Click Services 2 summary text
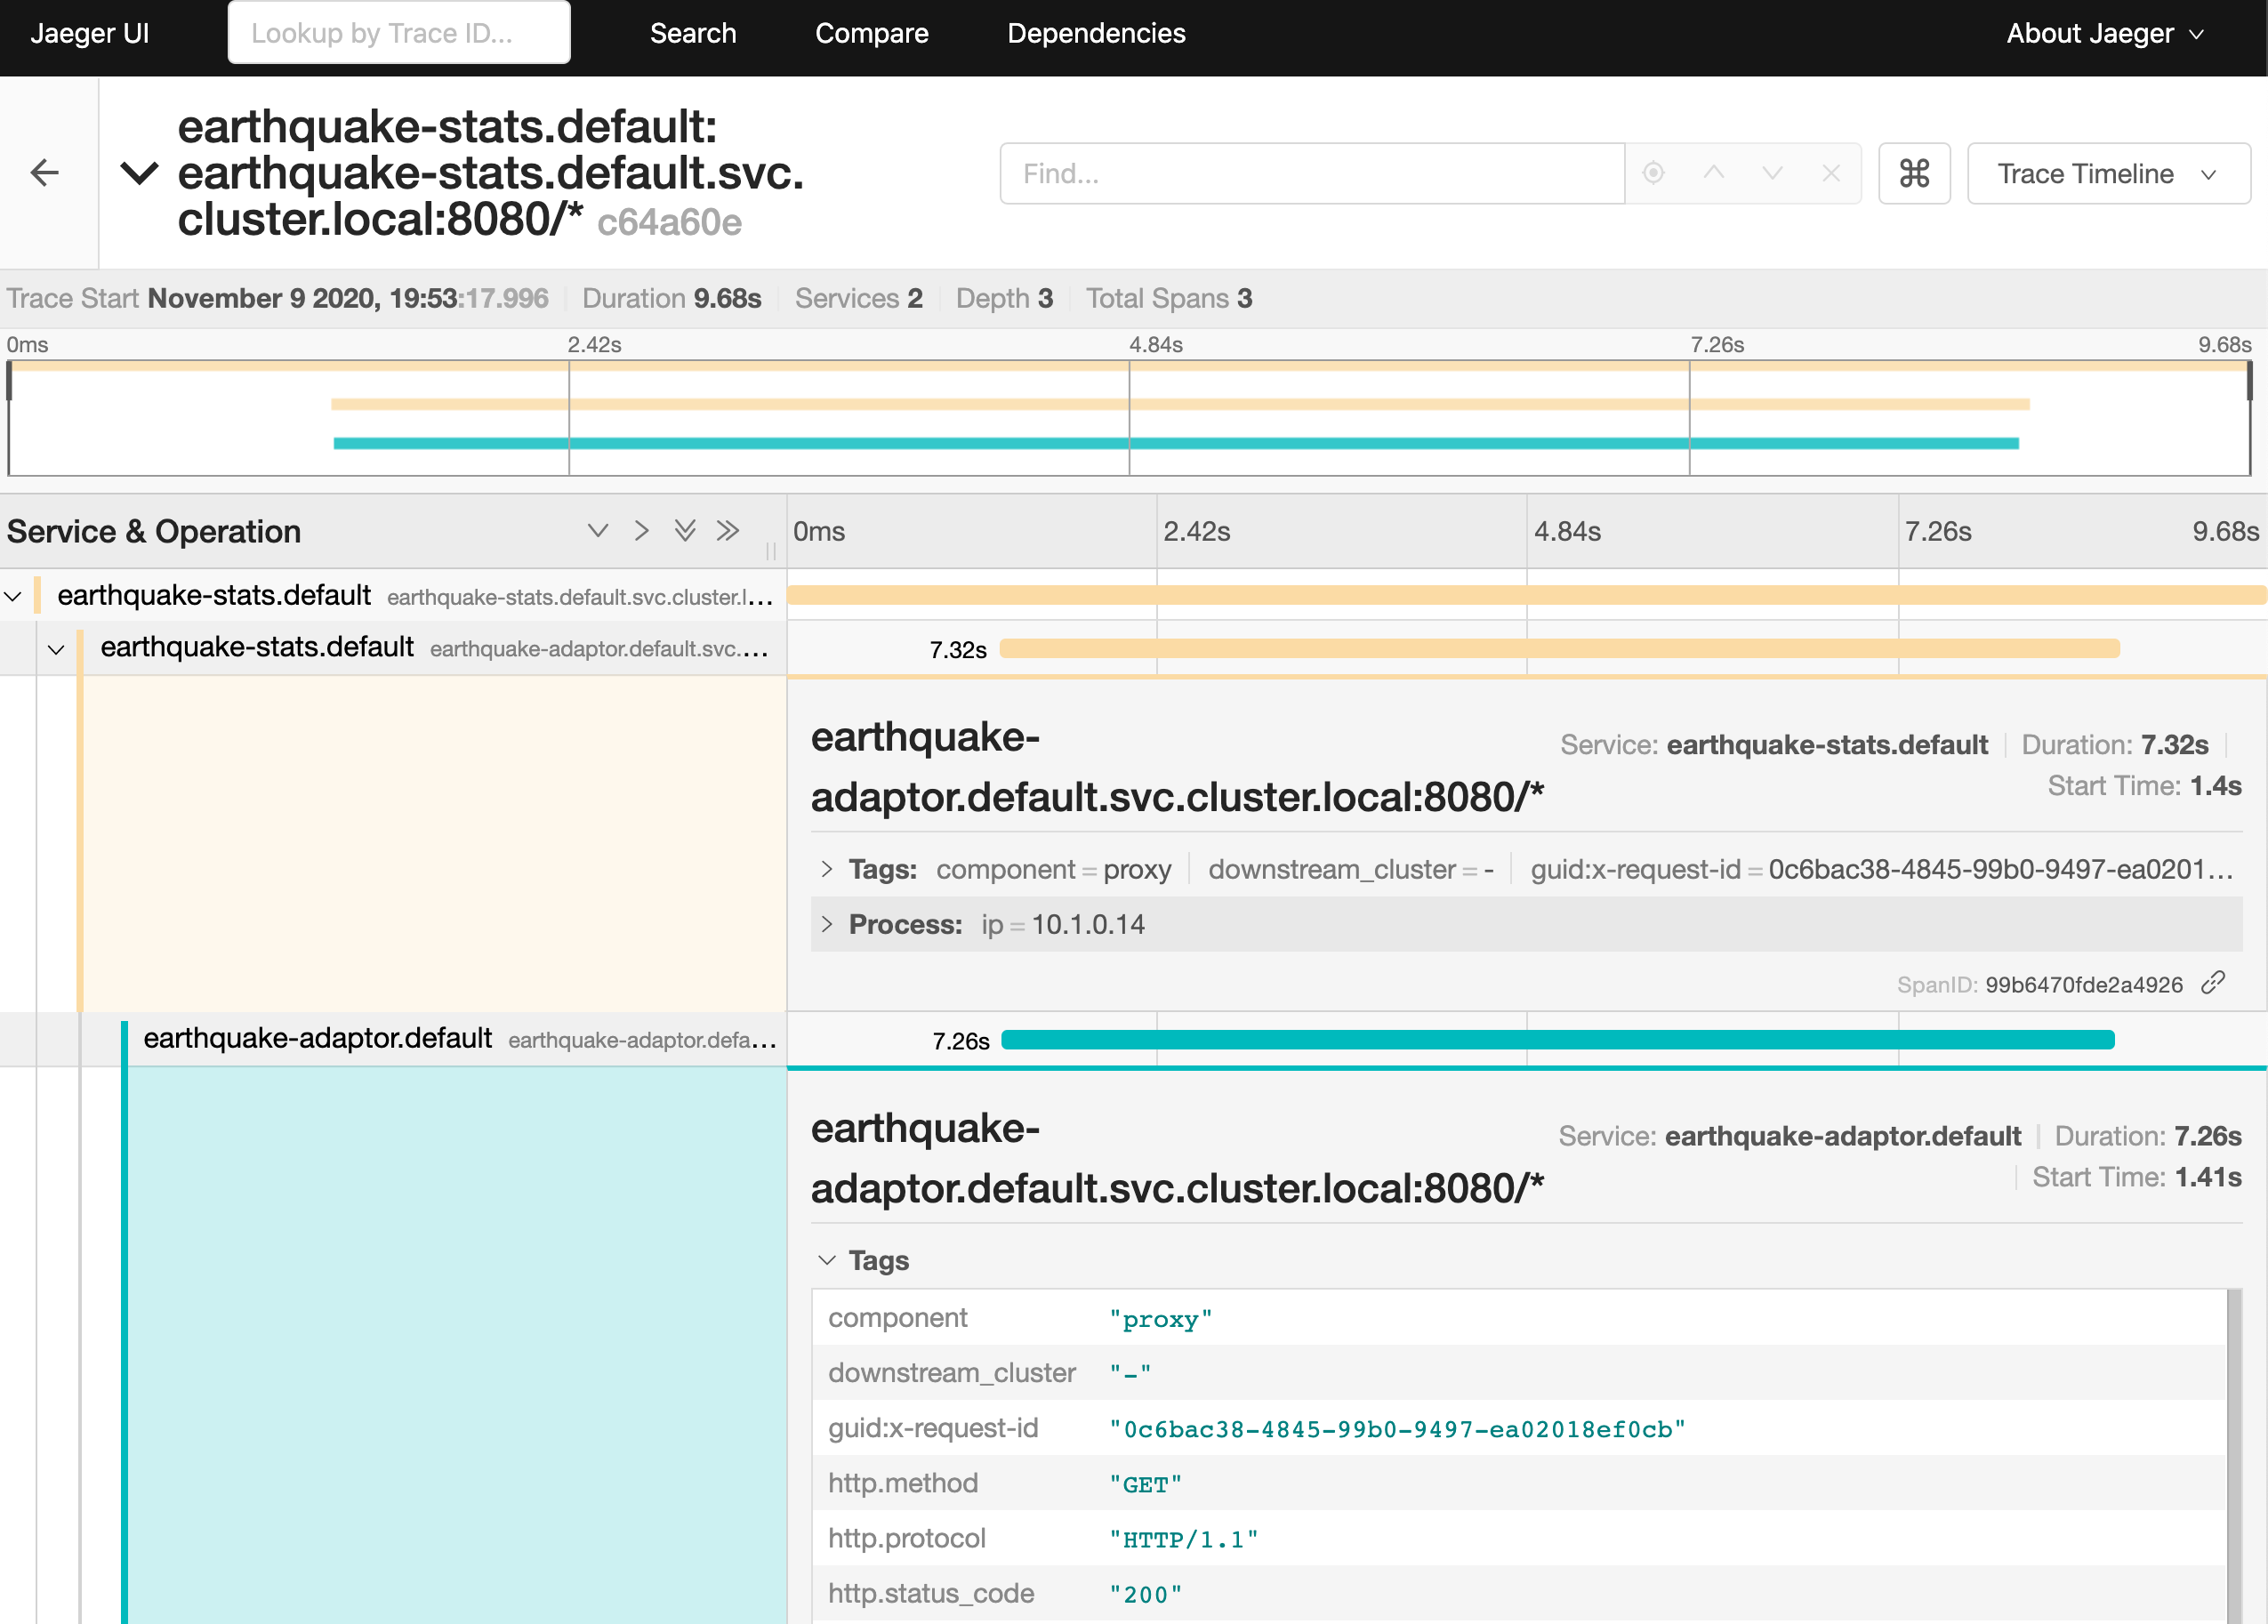Screen dimensions: 2268x1624 [858, 298]
